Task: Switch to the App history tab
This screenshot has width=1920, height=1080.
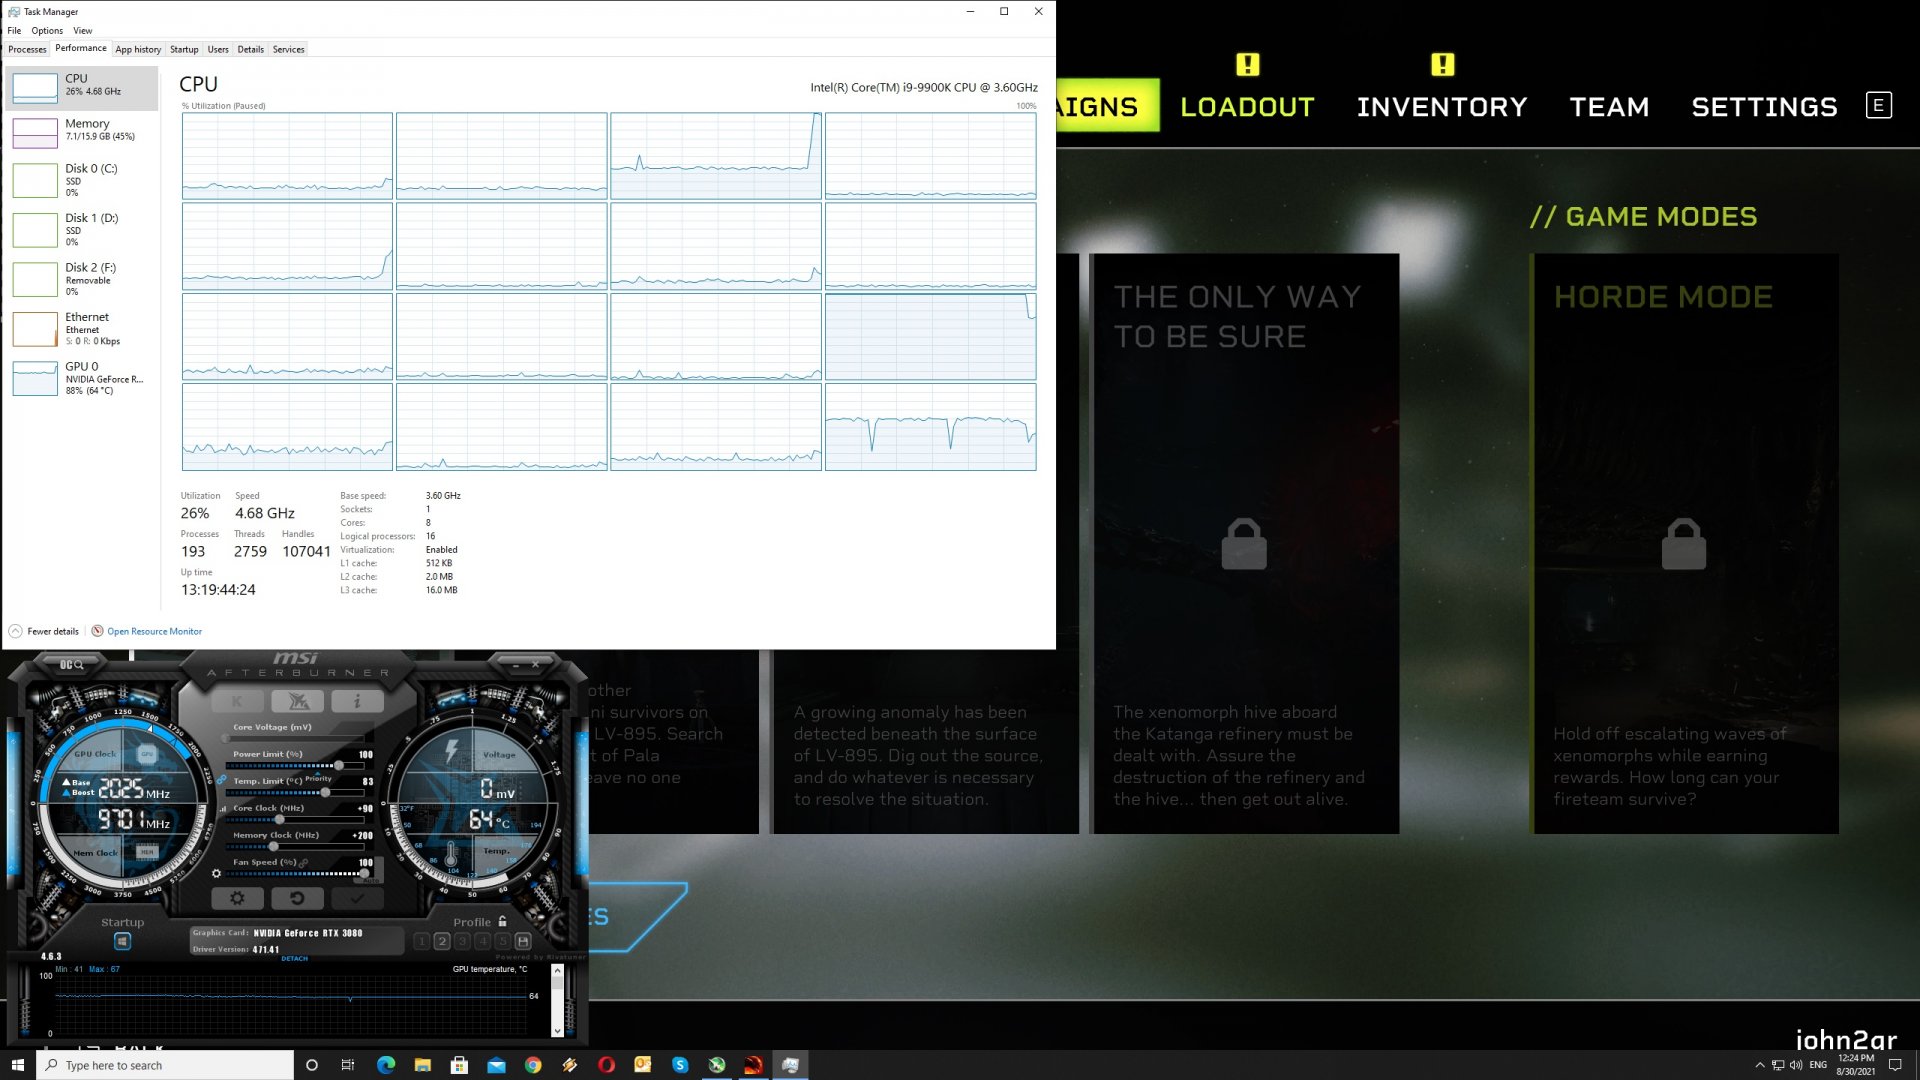Action: click(138, 49)
